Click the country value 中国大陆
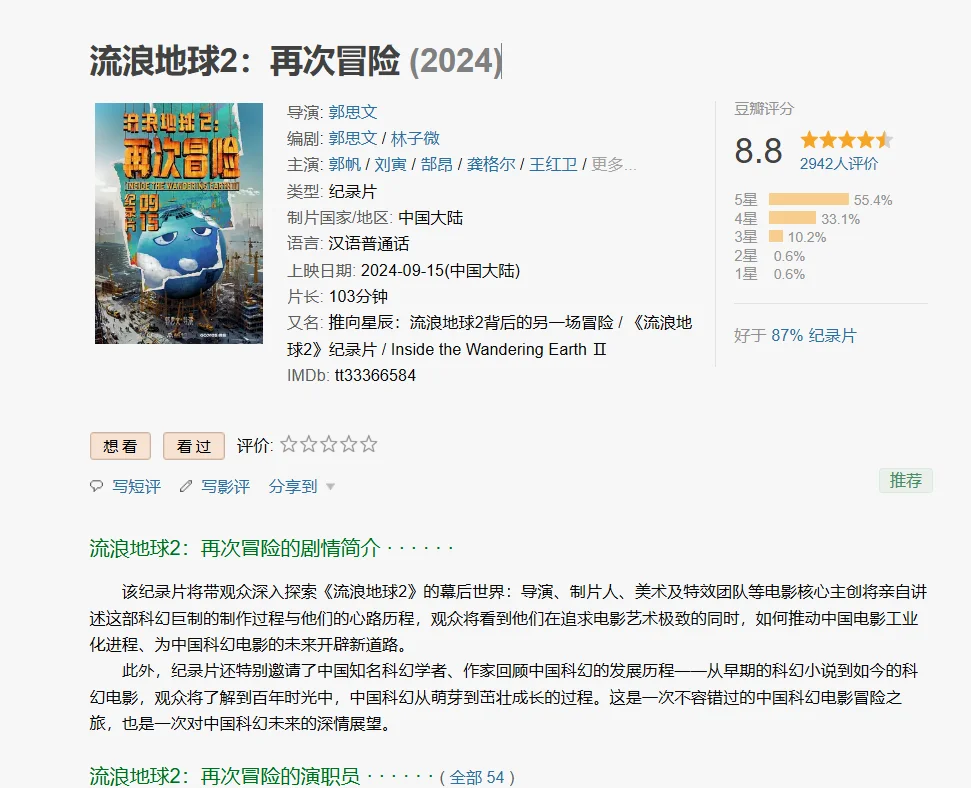The width and height of the screenshot is (971, 788). pyautogui.click(x=431, y=217)
